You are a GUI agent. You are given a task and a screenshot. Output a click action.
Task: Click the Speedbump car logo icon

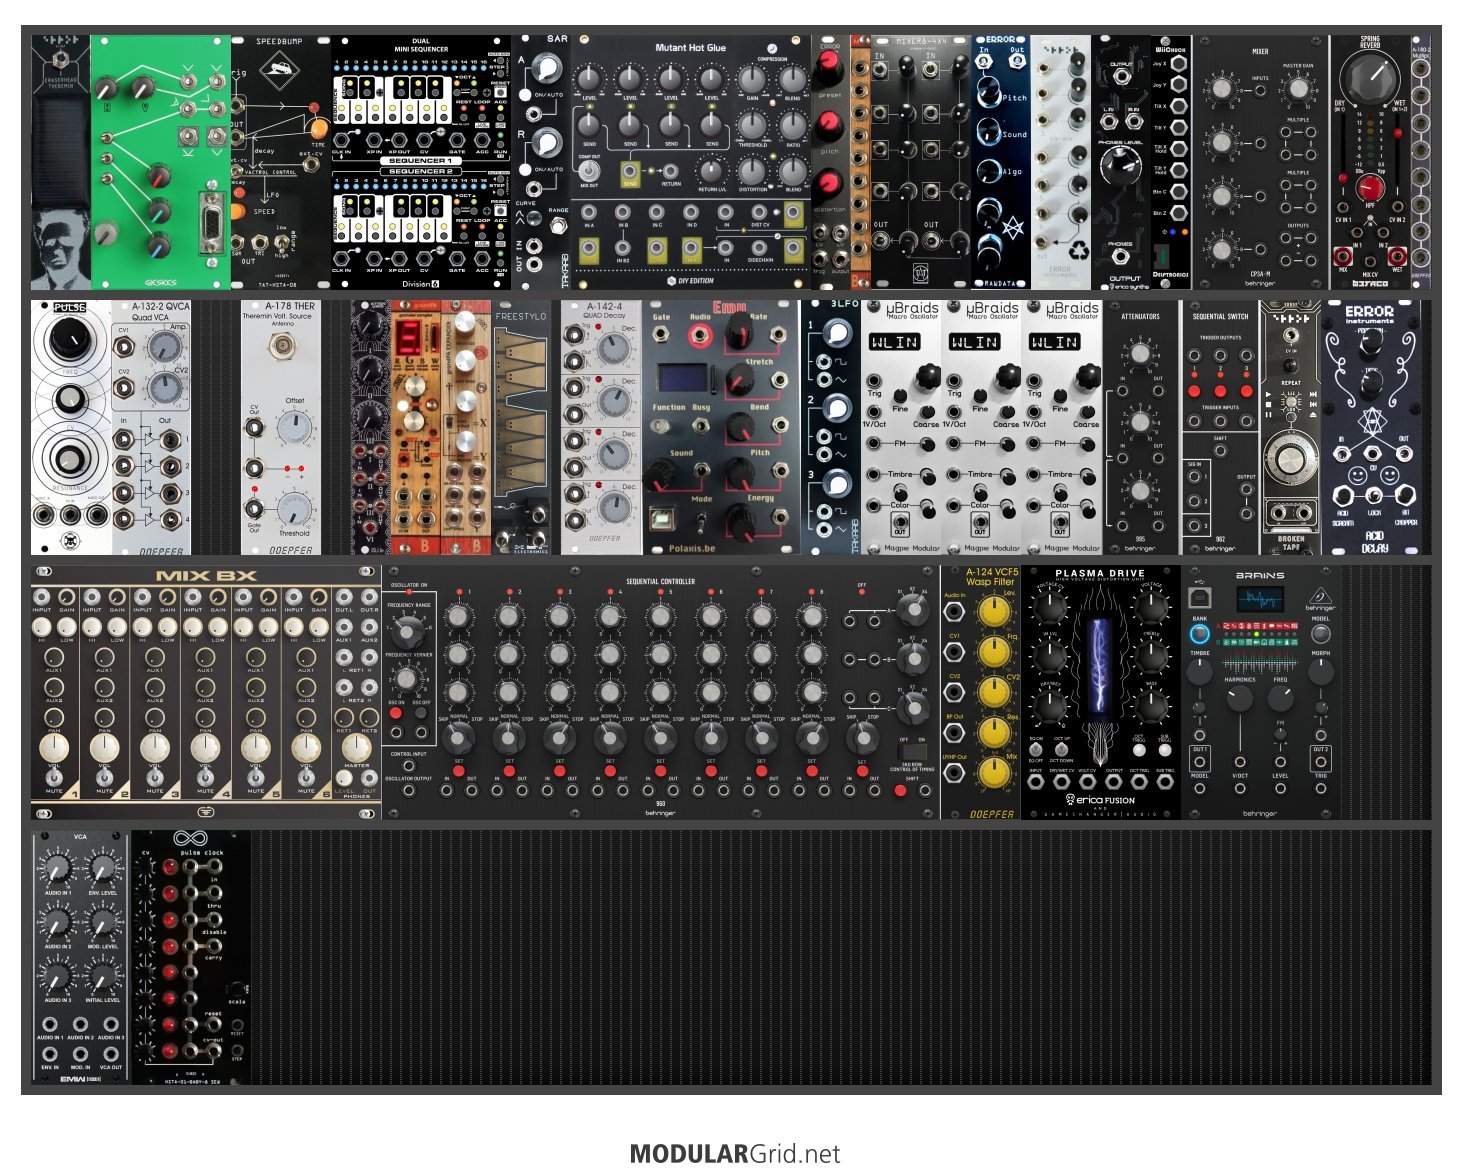coord(280,69)
